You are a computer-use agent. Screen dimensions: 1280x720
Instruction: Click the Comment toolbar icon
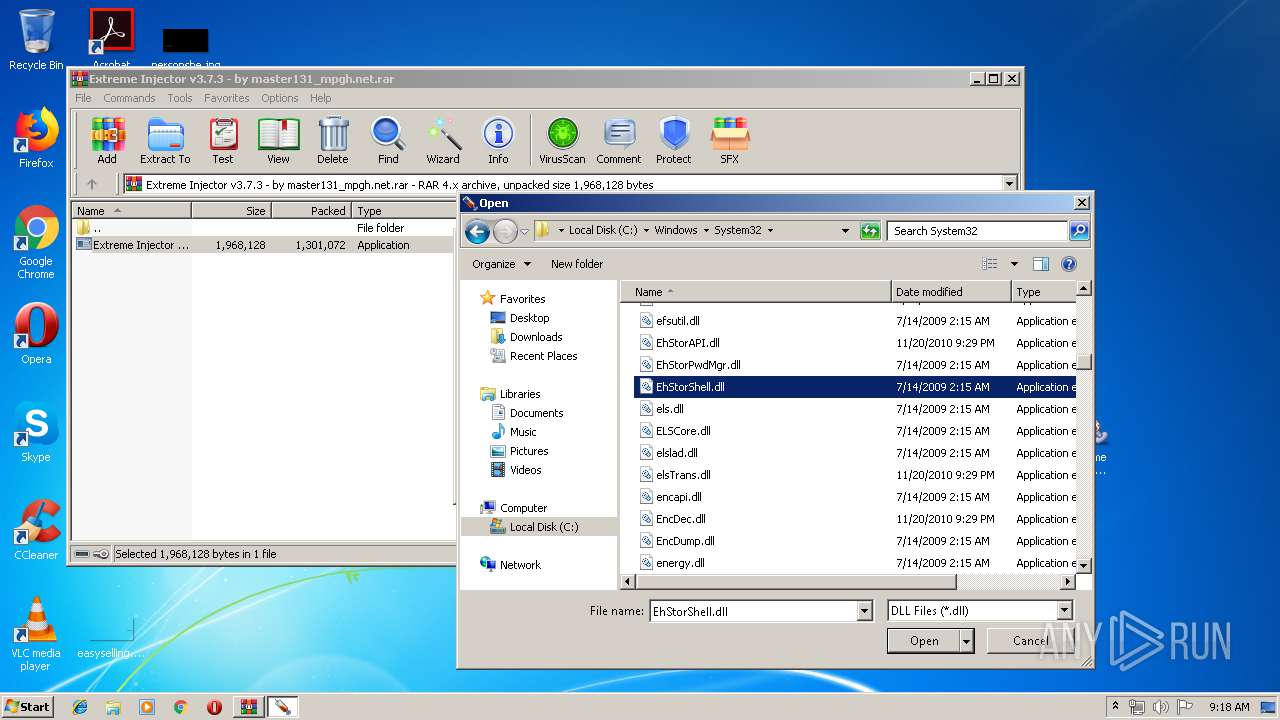619,140
